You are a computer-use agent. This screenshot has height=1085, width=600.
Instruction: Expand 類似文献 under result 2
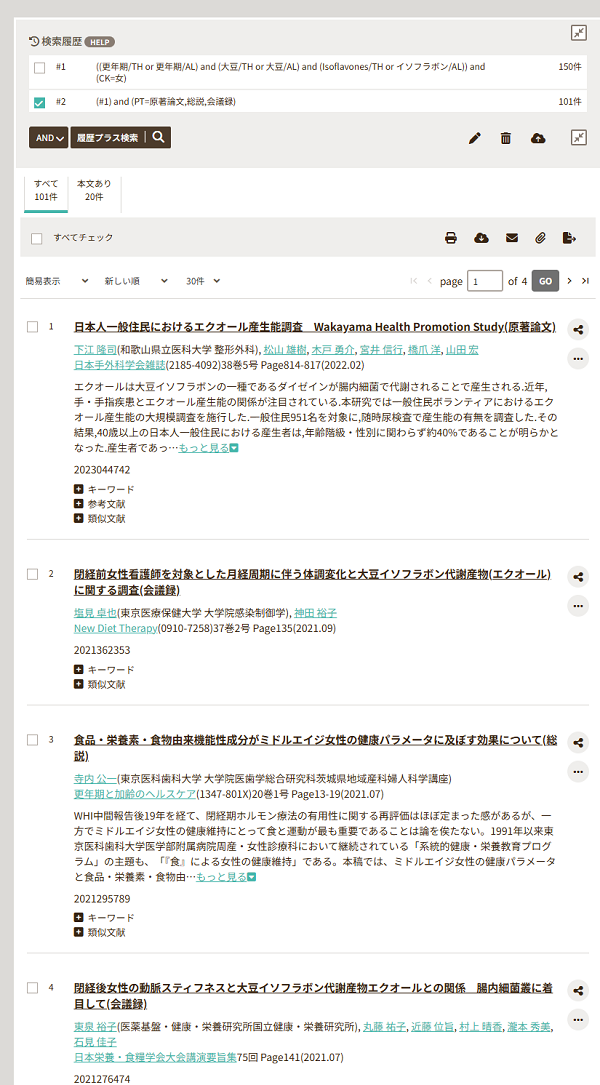point(100,684)
